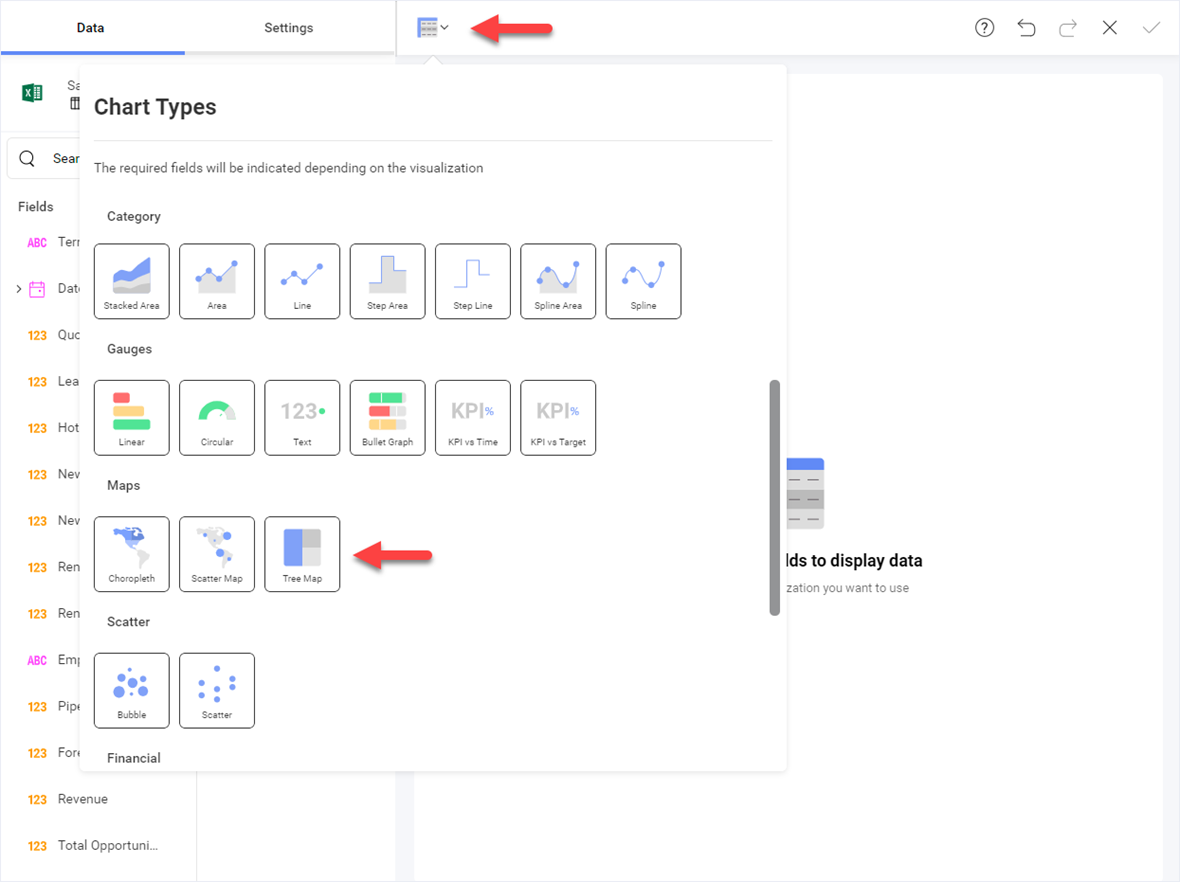1180x882 pixels.
Task: Open the visualization type dropdown
Action: point(433,28)
